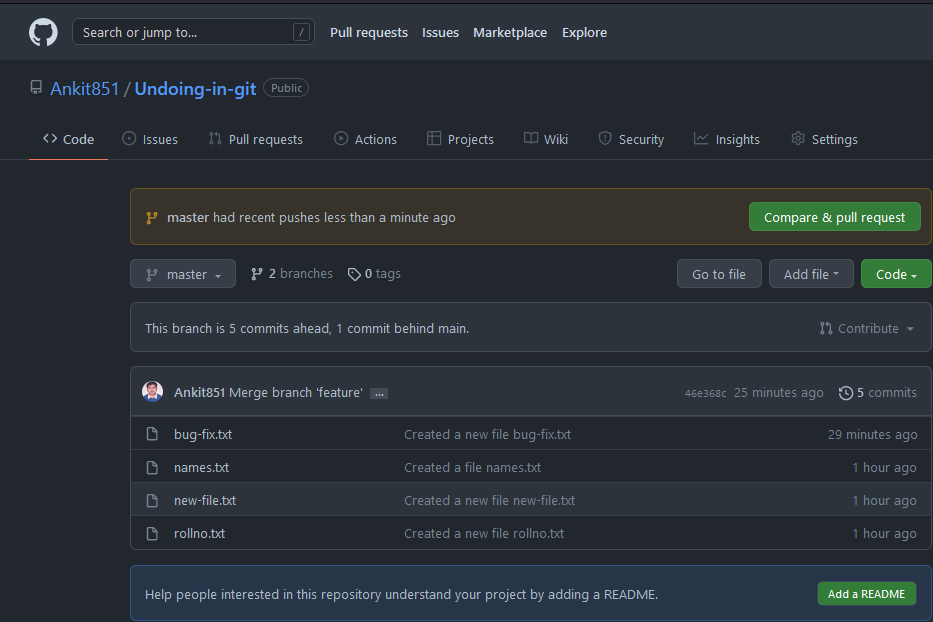Click file icon next to bug-fix.txt
The width and height of the screenshot is (933, 622).
point(153,435)
